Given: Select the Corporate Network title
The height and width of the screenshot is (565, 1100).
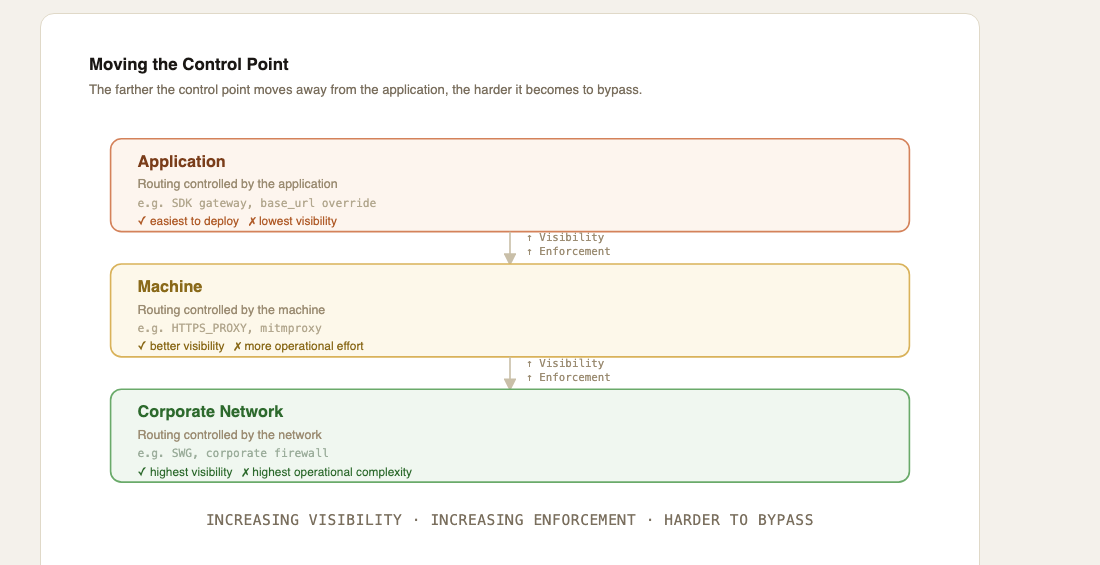Looking at the screenshot, I should coord(210,411).
